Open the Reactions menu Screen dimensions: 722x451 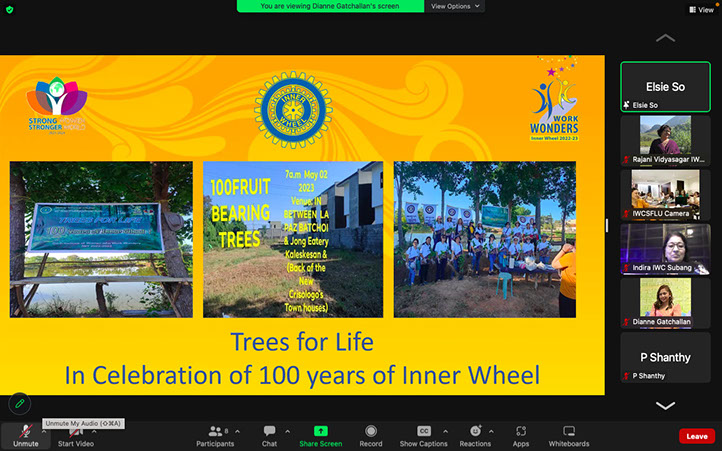click(475, 434)
